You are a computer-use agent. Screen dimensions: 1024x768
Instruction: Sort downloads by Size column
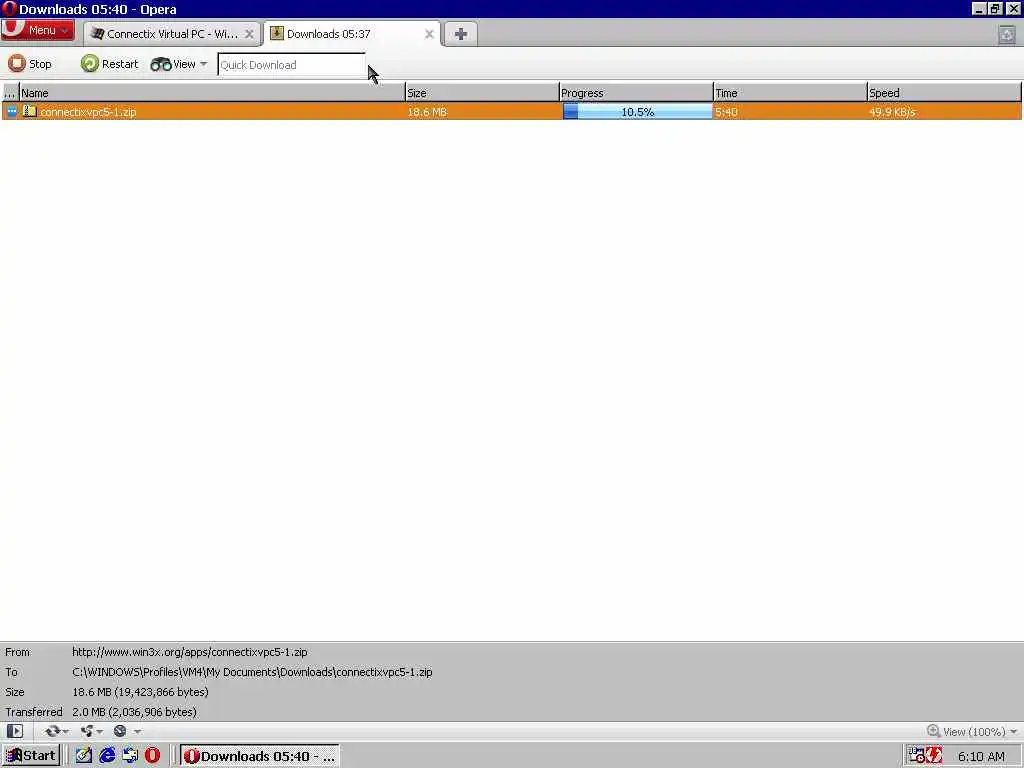[x=482, y=93]
